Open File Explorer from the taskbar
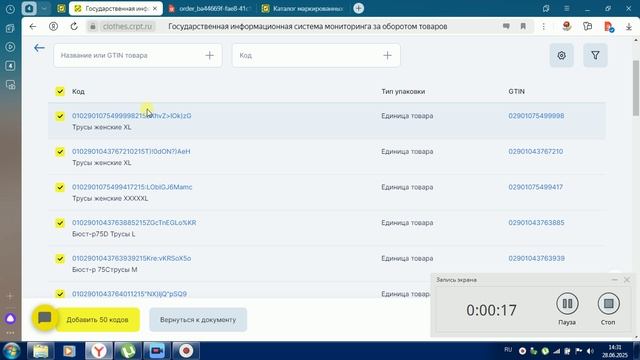 tap(40, 351)
